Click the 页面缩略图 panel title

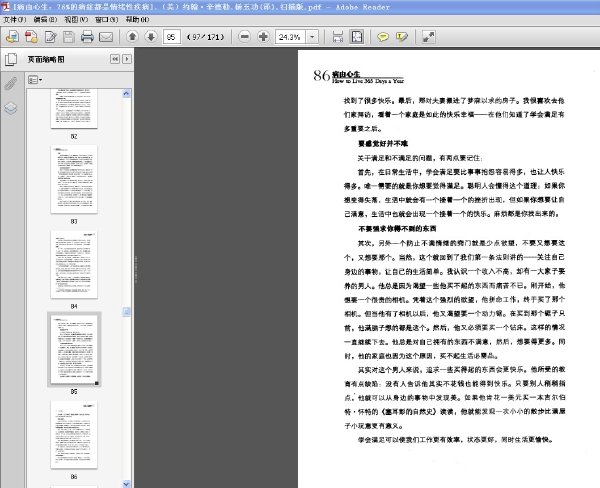pos(46,59)
